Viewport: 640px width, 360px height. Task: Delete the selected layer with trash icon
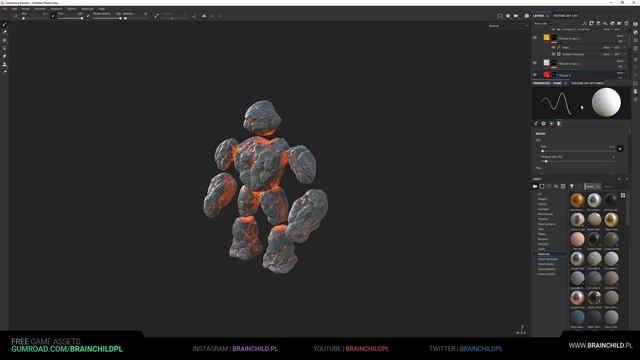click(626, 23)
